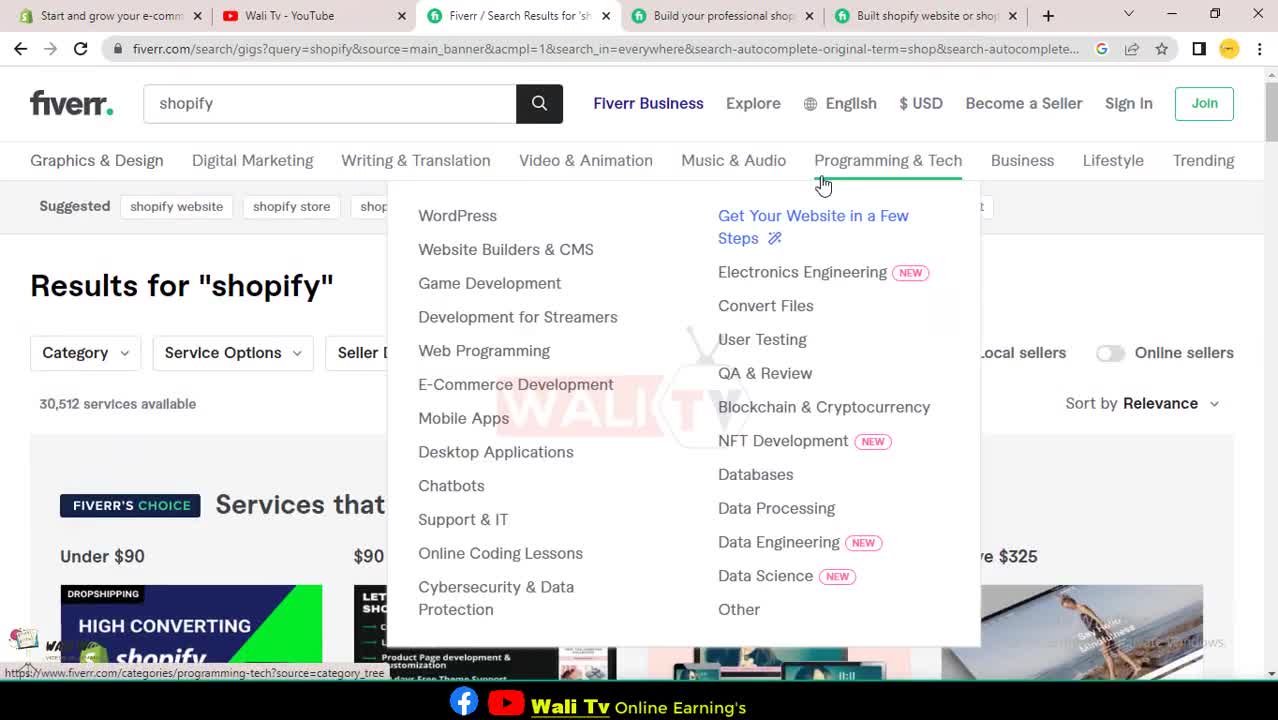1278x720 pixels.
Task: Click YouTube icon in bottom banner
Action: pyautogui.click(x=506, y=703)
